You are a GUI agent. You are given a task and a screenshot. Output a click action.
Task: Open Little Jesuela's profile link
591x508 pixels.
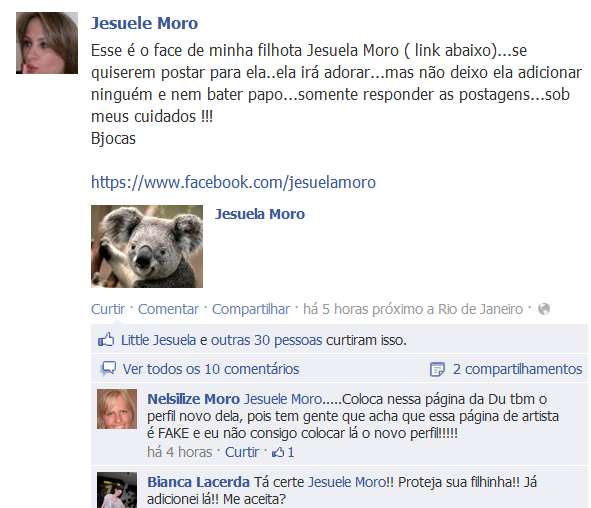pyautogui.click(x=158, y=340)
